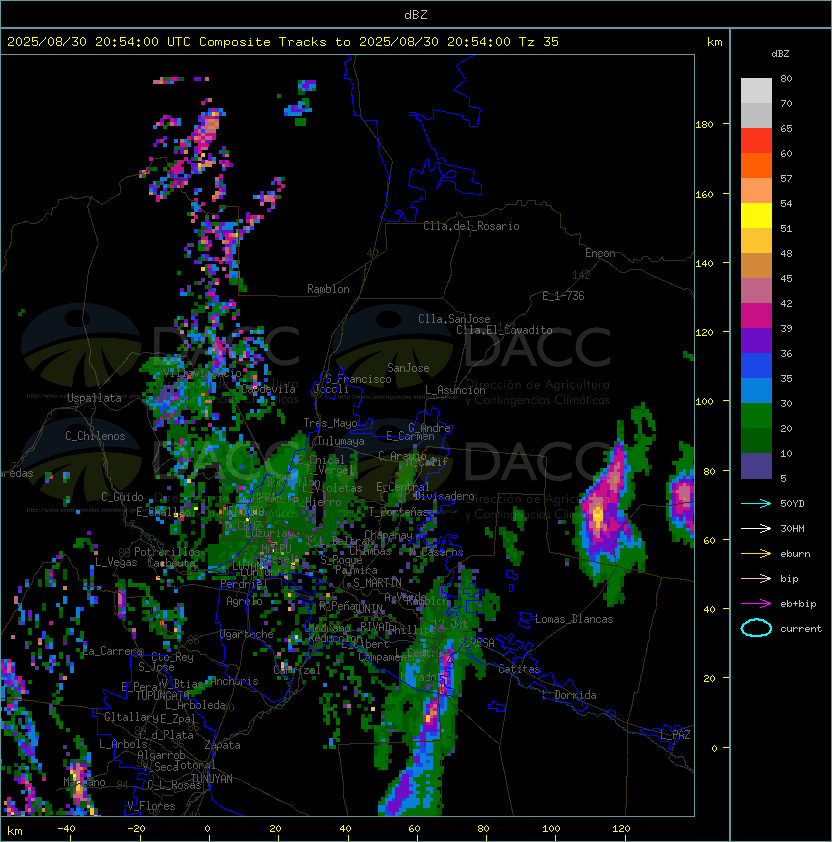The height and width of the screenshot is (842, 832).
Task: Click the Uspallata place label
Action: click(94, 398)
